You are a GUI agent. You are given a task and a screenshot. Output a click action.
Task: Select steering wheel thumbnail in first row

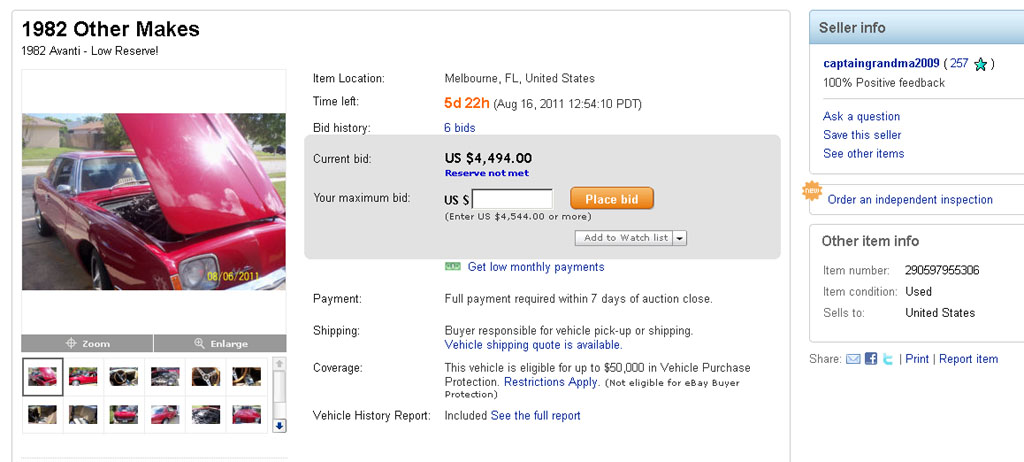pos(206,377)
